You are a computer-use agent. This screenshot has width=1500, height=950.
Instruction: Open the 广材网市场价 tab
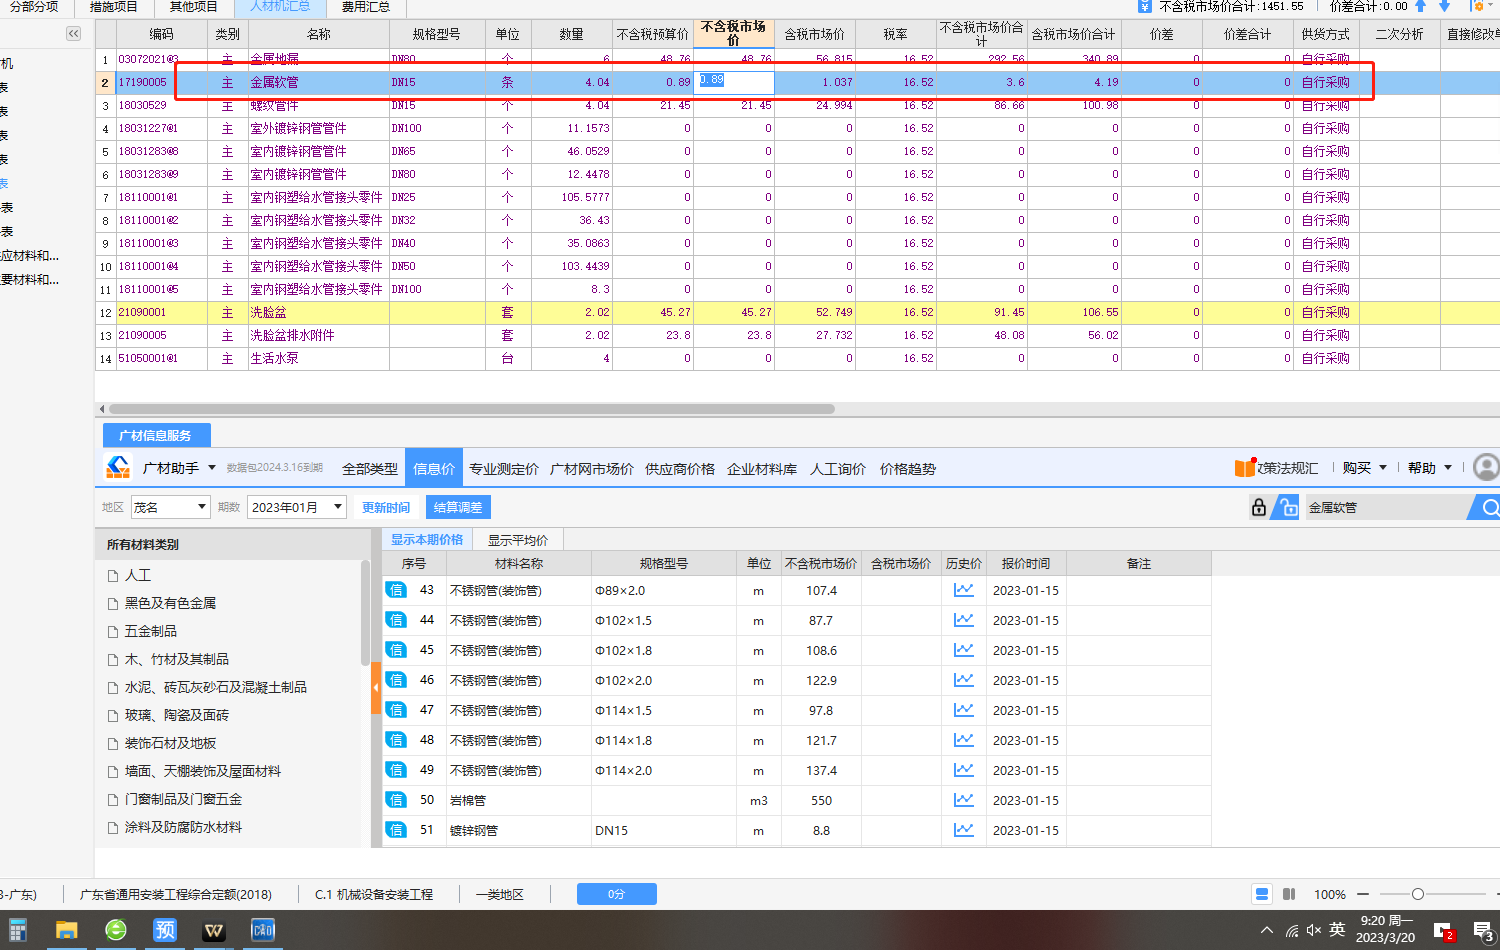point(592,468)
